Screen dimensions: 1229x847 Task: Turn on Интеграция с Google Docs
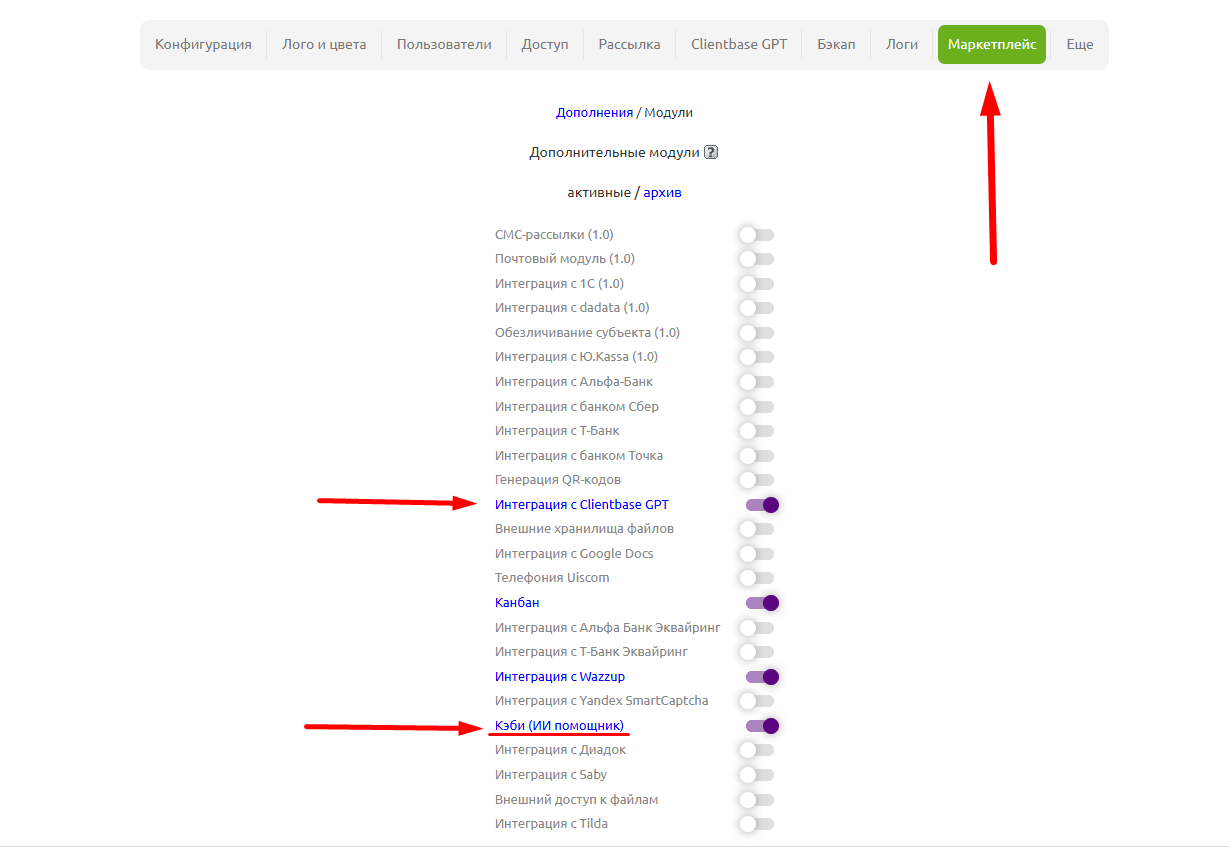(757, 554)
